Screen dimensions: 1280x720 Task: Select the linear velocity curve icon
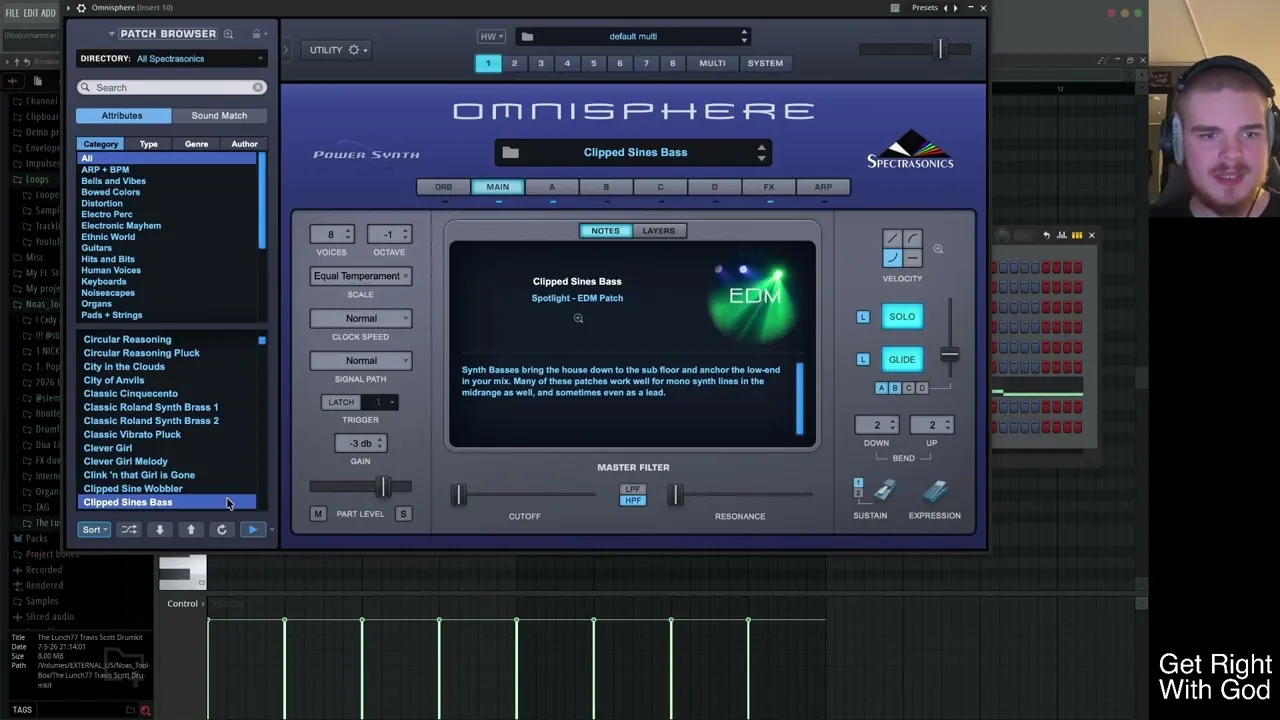coord(892,238)
